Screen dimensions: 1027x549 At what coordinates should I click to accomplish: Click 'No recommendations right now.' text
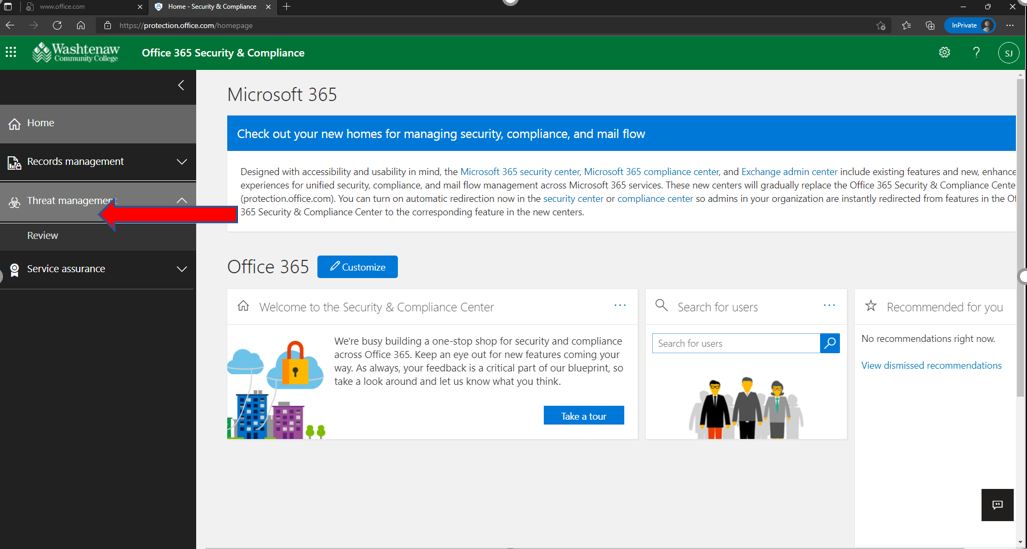point(928,339)
